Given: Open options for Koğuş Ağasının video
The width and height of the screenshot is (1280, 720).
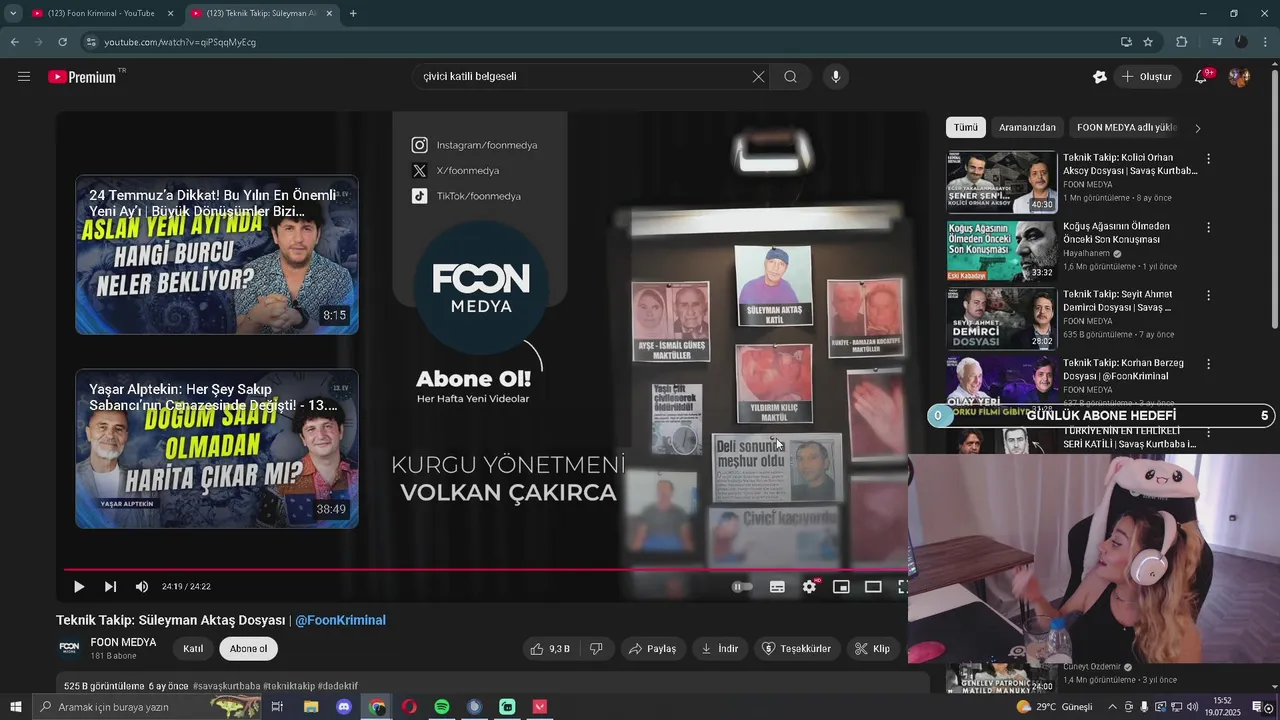Looking at the screenshot, I should click(x=1208, y=227).
